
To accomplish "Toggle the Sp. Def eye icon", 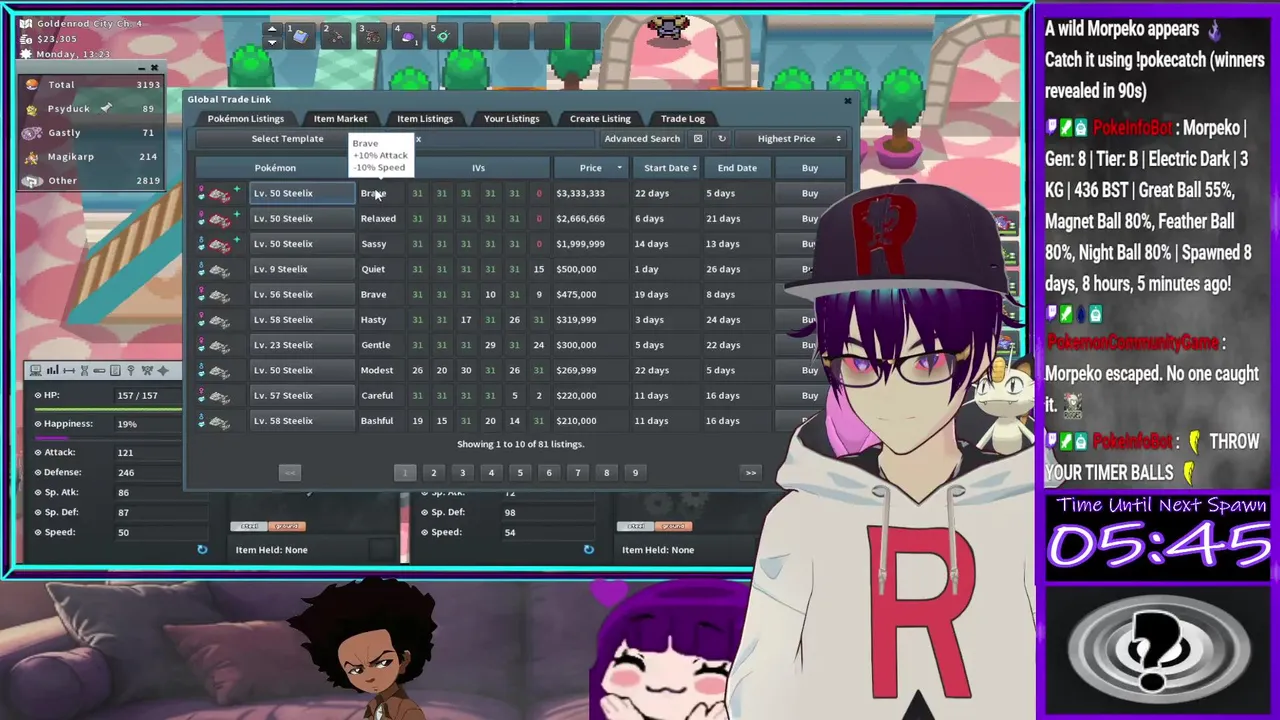I will point(38,512).
